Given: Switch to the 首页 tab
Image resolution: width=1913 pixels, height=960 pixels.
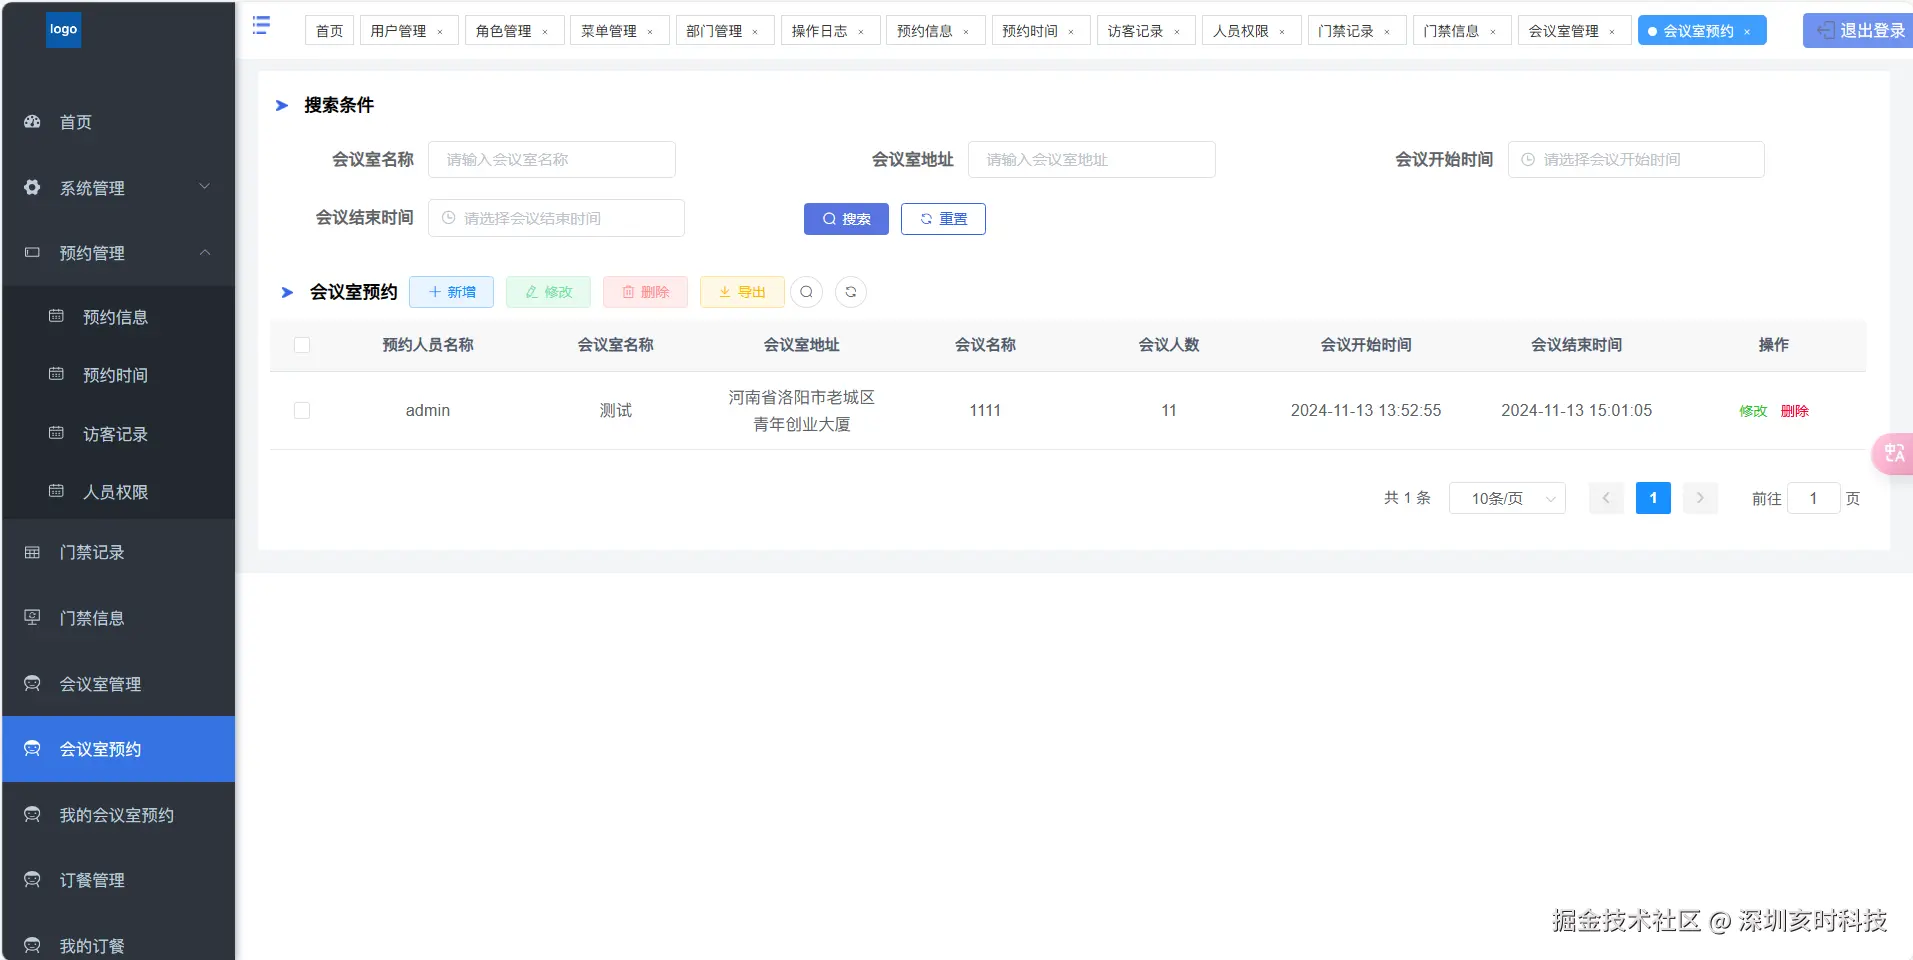Looking at the screenshot, I should (x=329, y=31).
